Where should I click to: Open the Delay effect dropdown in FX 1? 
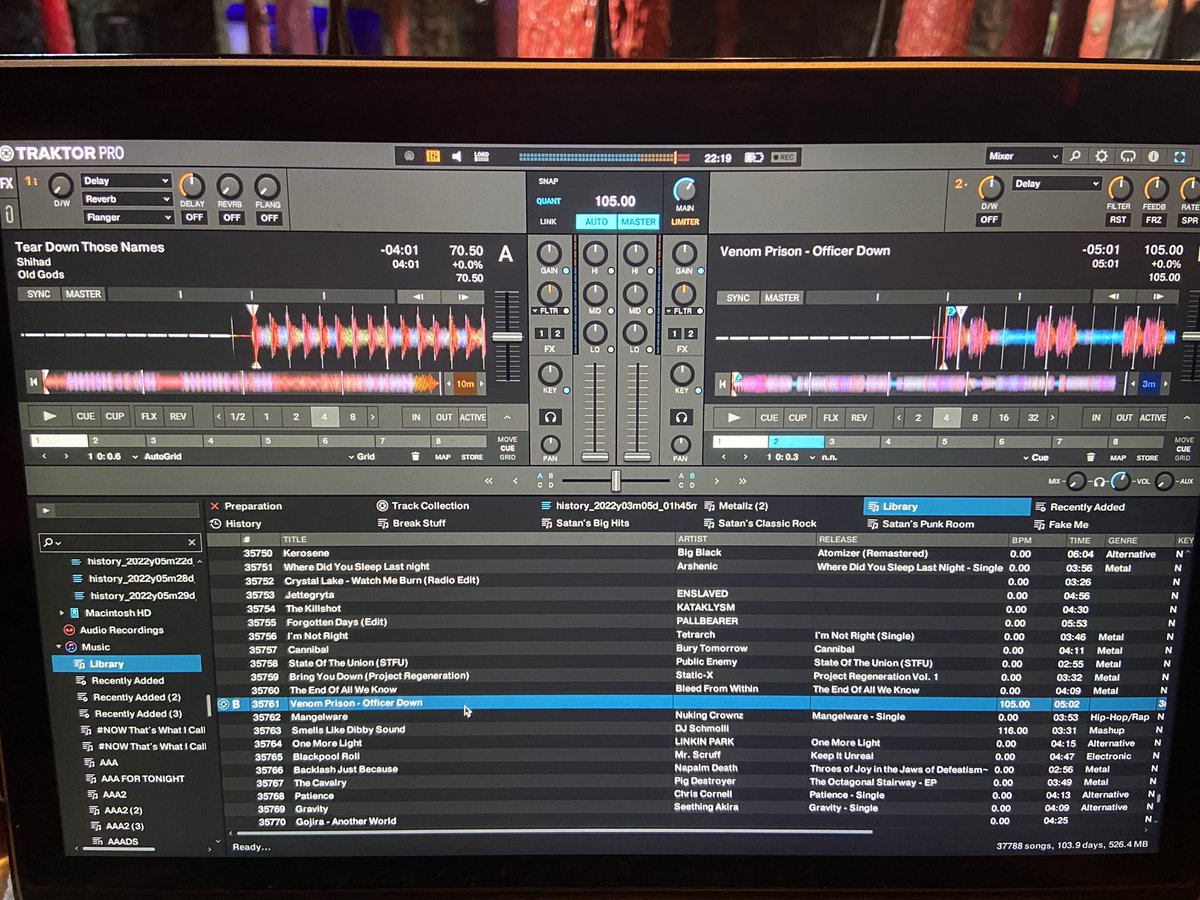tap(126, 181)
